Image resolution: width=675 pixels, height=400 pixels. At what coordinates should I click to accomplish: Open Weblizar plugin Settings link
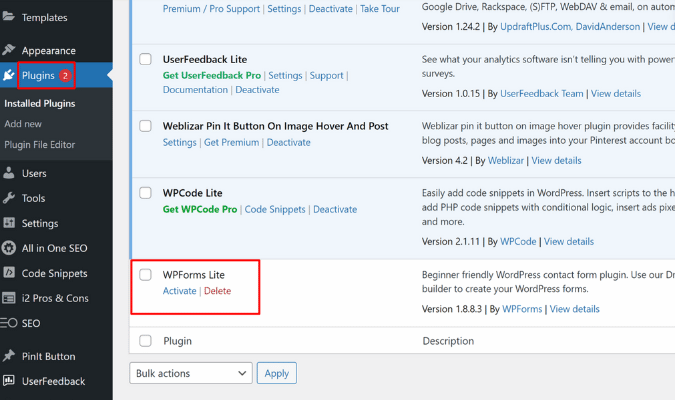click(x=180, y=143)
